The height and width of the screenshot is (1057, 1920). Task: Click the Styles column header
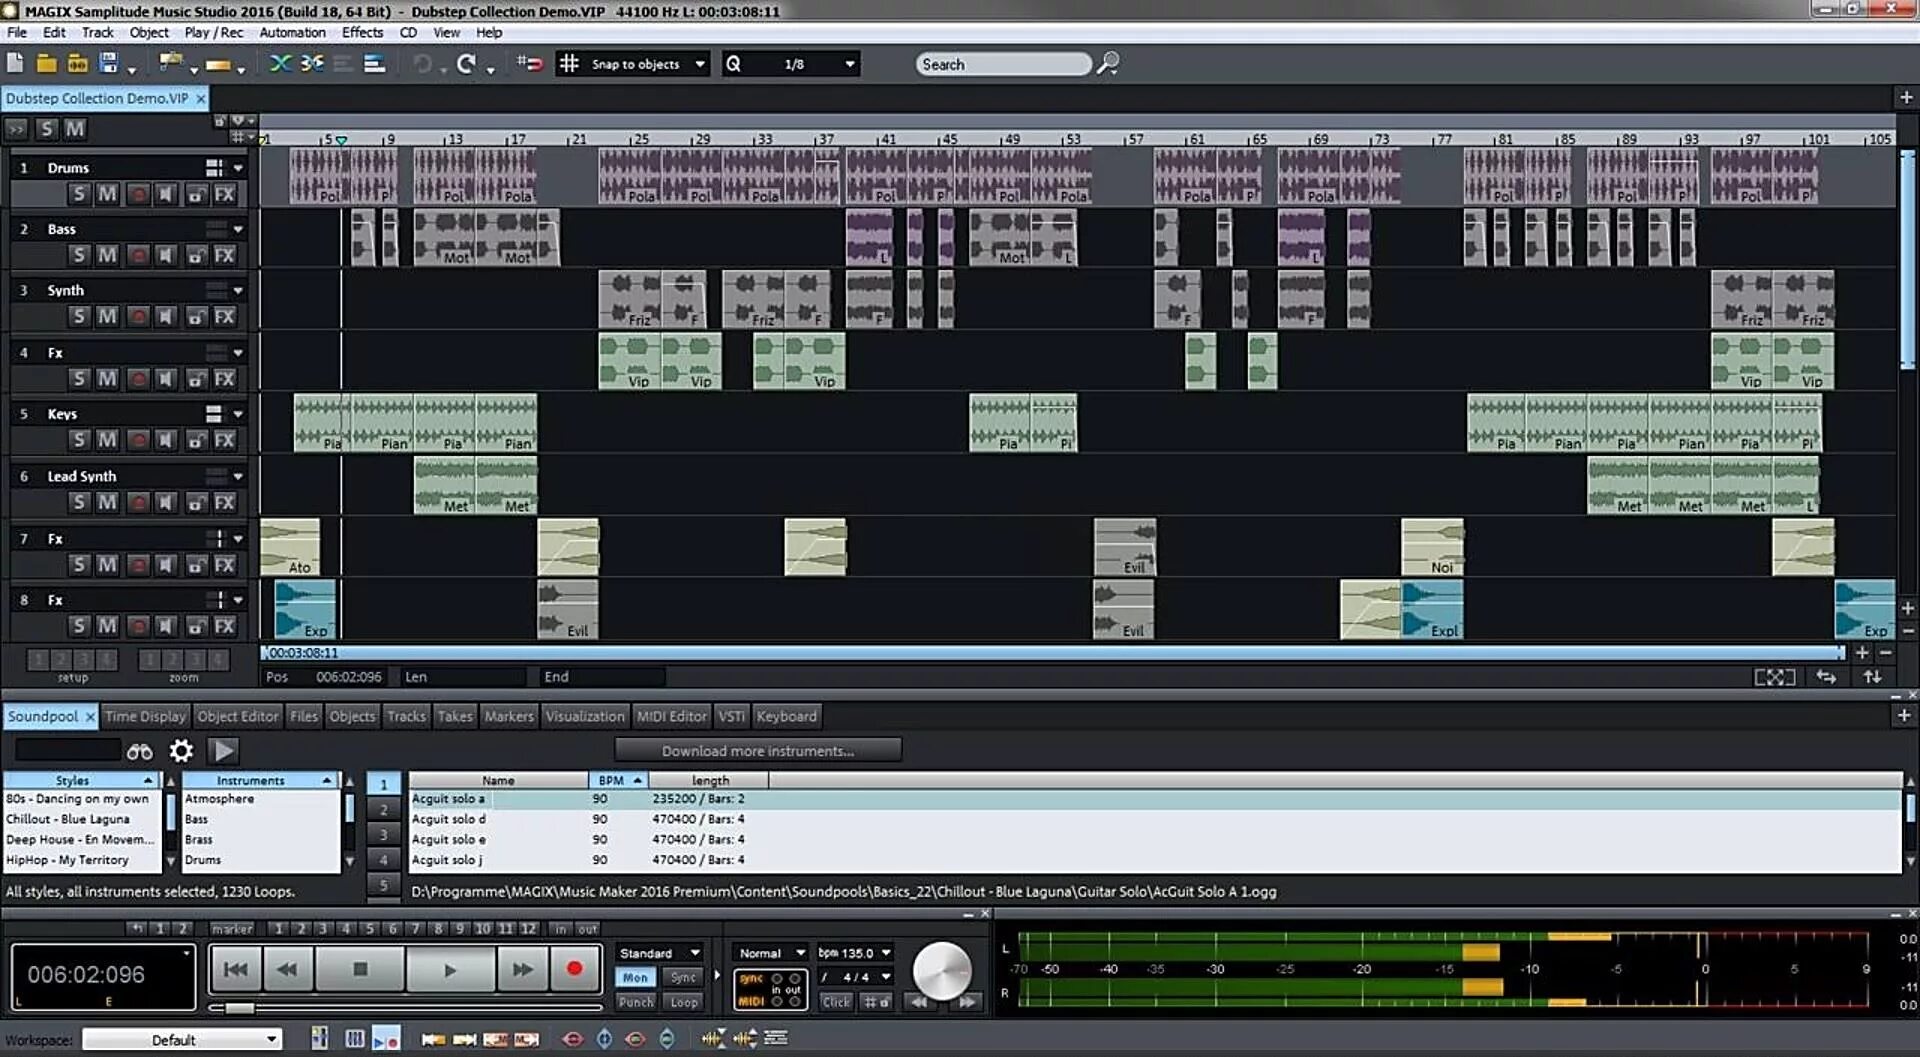(x=81, y=780)
